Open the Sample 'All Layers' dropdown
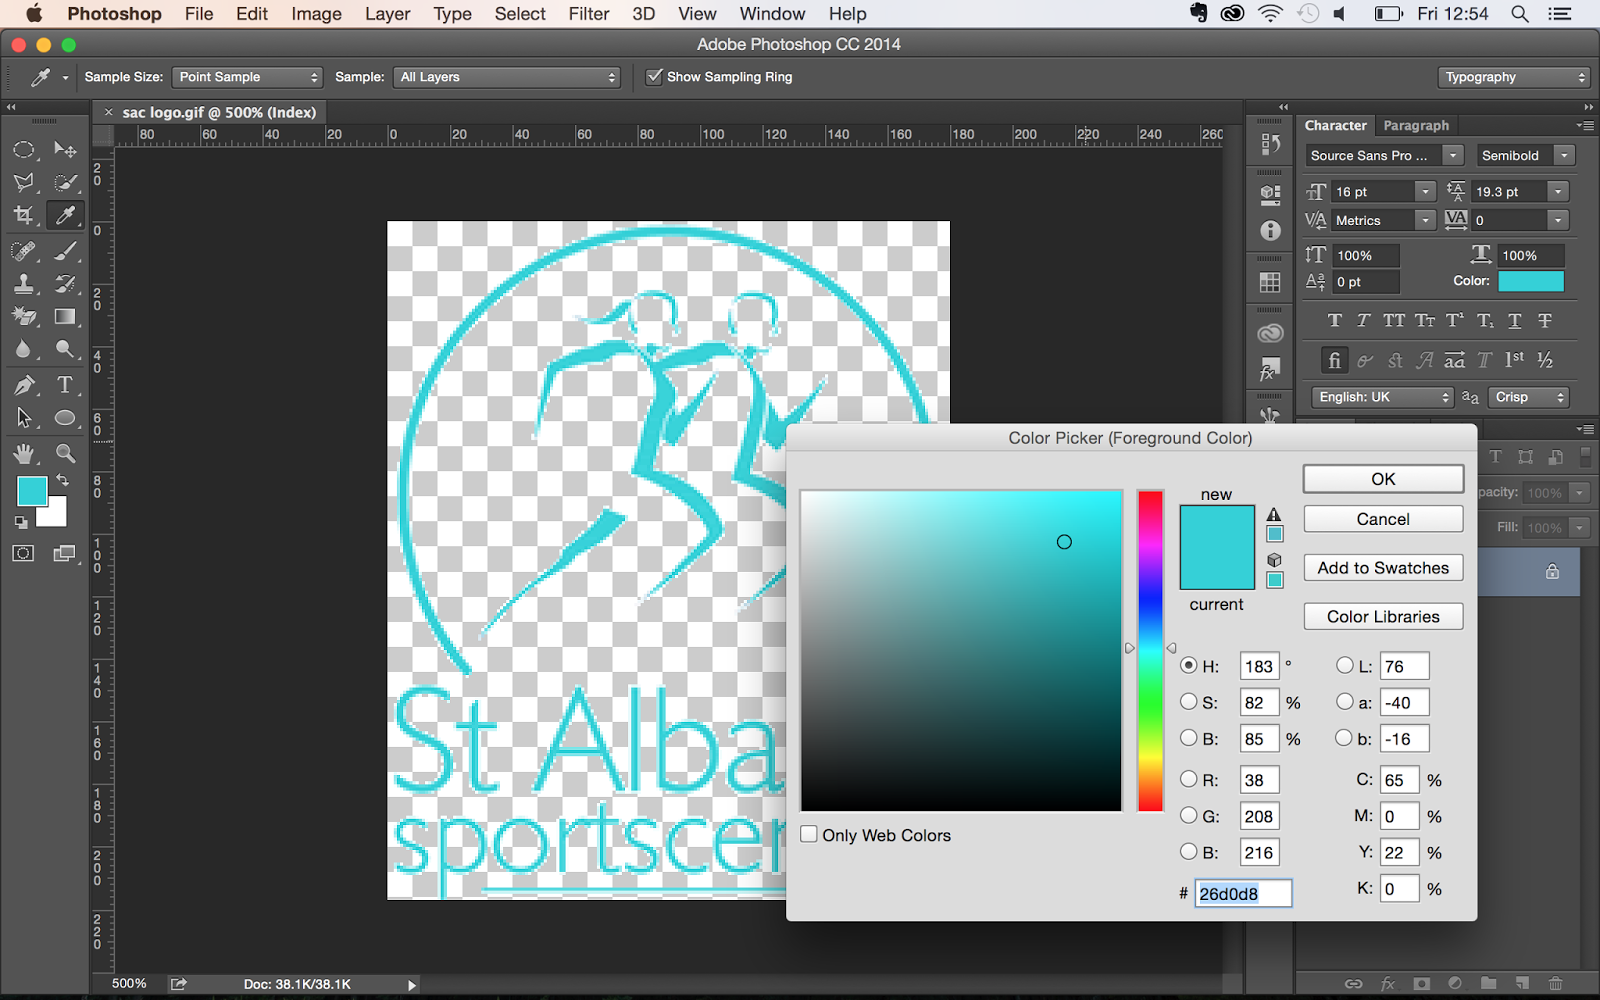Viewport: 1600px width, 1000px height. 507,77
